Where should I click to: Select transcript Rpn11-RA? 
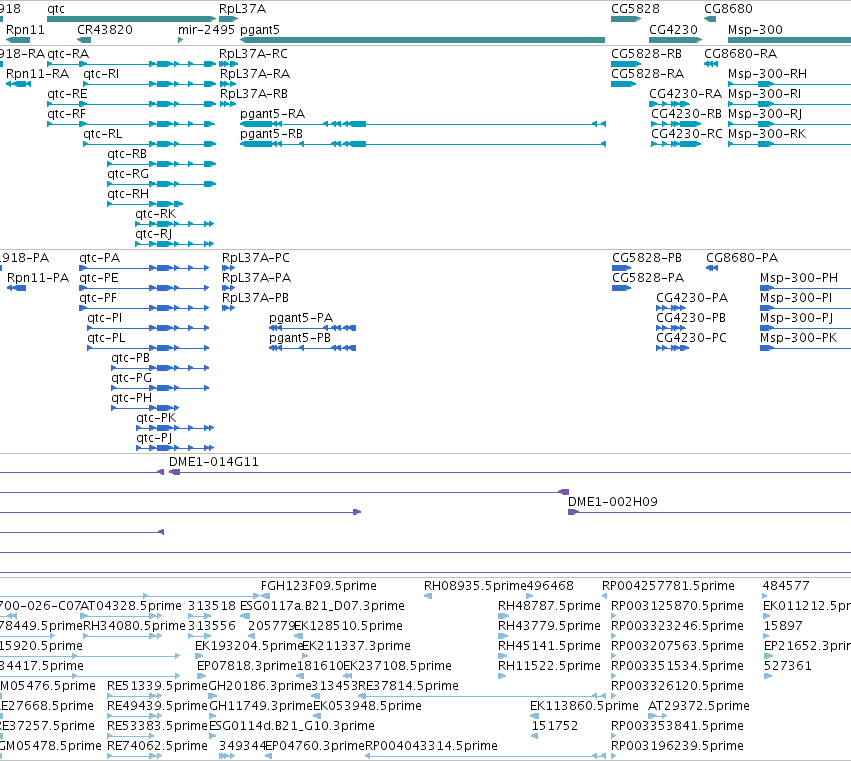click(18, 84)
